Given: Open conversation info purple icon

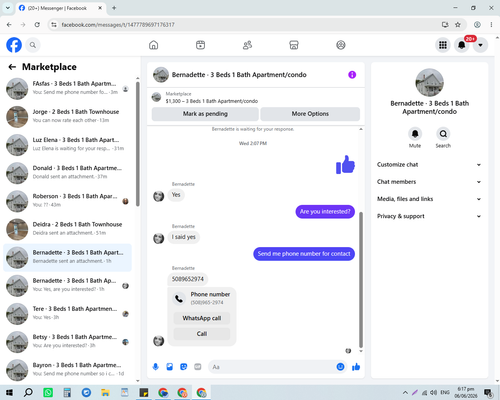Looking at the screenshot, I should (352, 75).
